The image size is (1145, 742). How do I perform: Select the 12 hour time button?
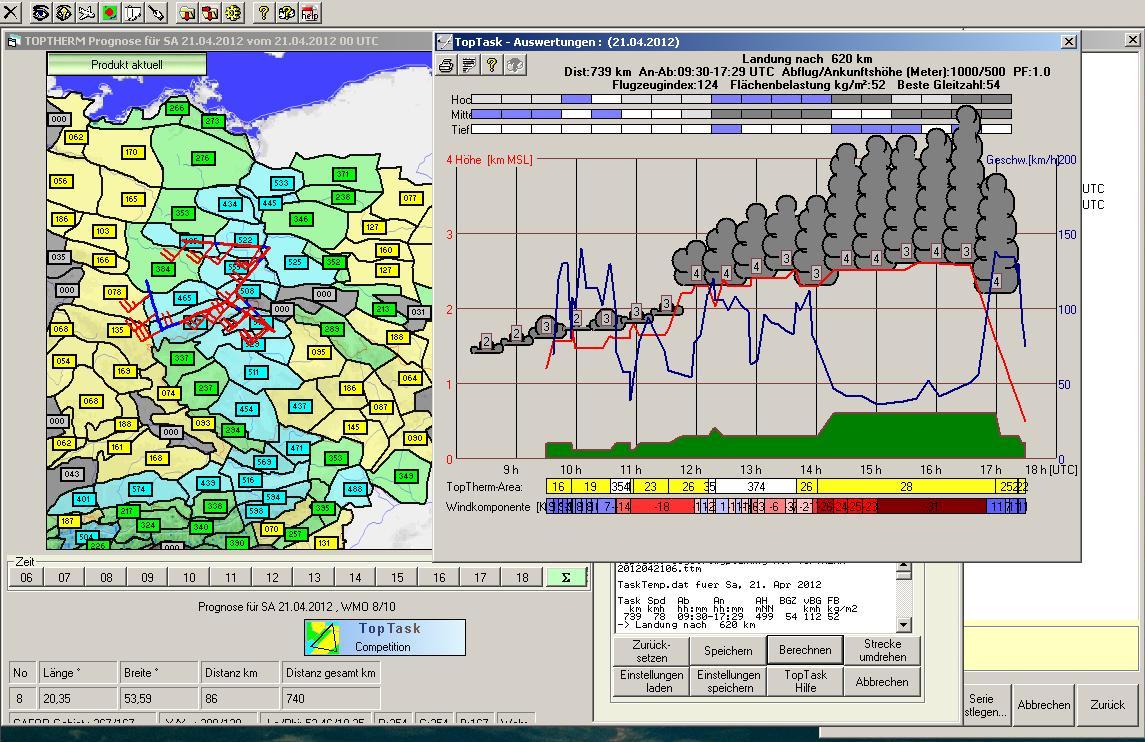coord(272,577)
